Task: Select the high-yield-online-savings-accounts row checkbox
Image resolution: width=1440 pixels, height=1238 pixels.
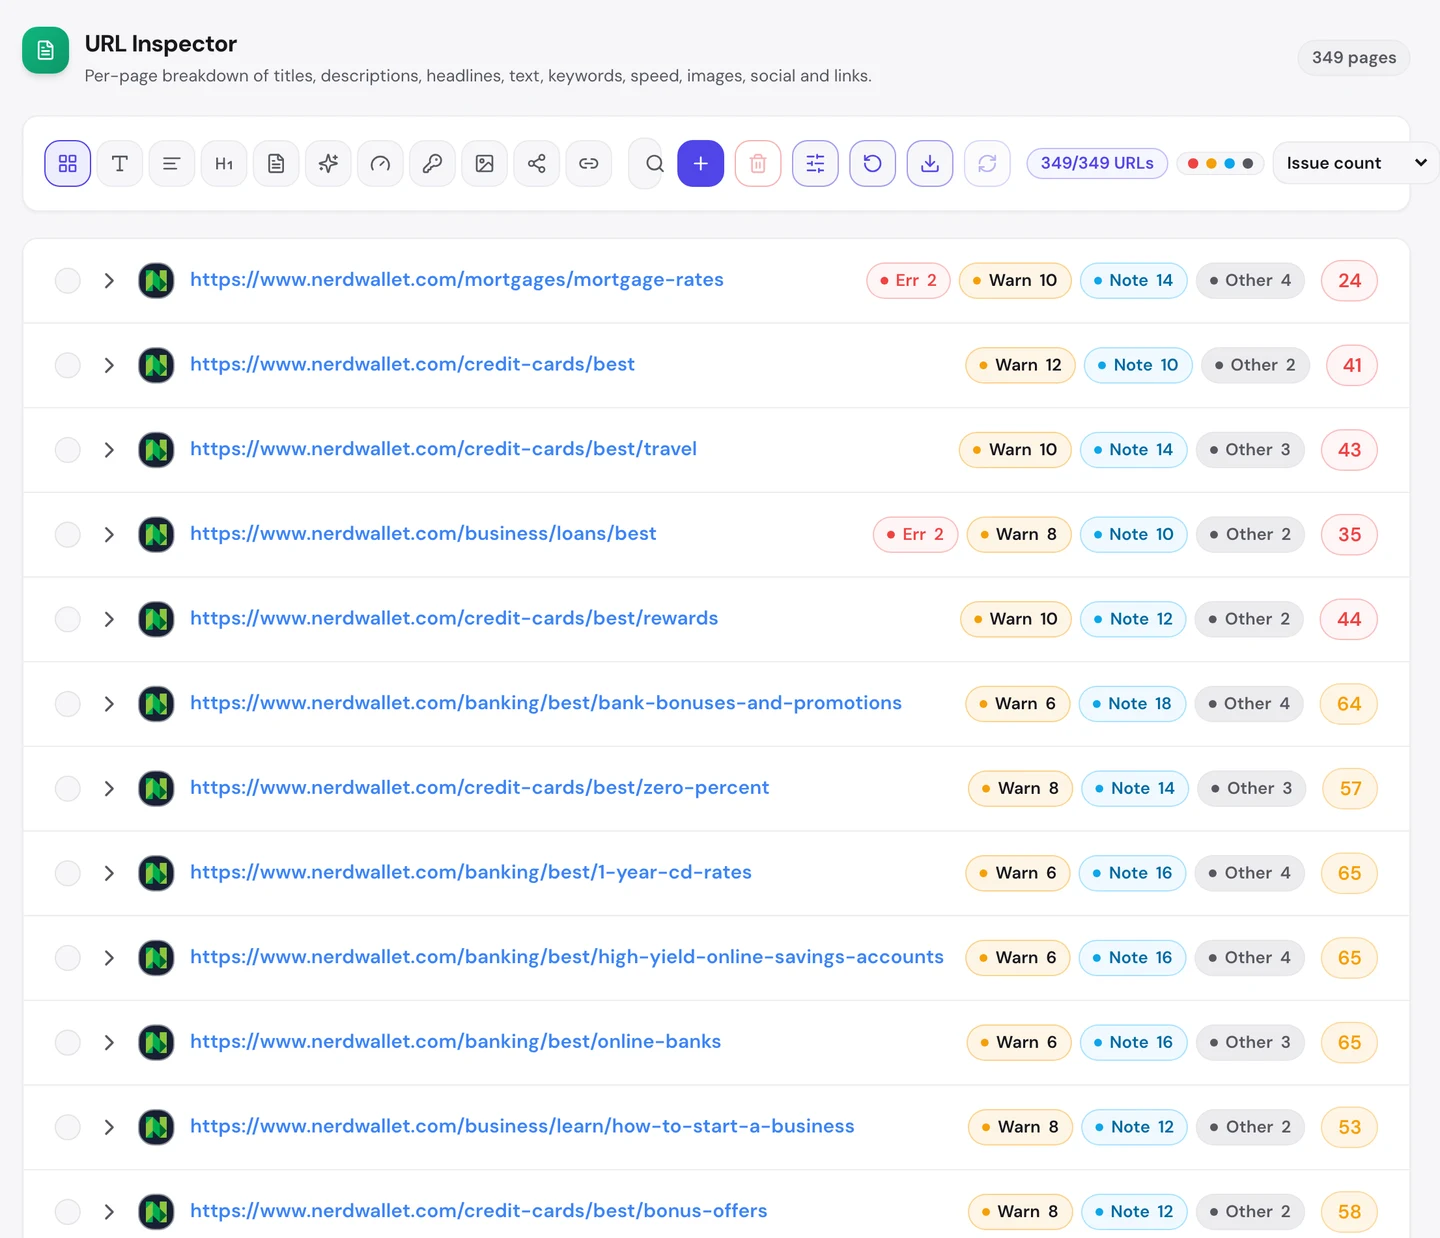Action: [x=68, y=958]
